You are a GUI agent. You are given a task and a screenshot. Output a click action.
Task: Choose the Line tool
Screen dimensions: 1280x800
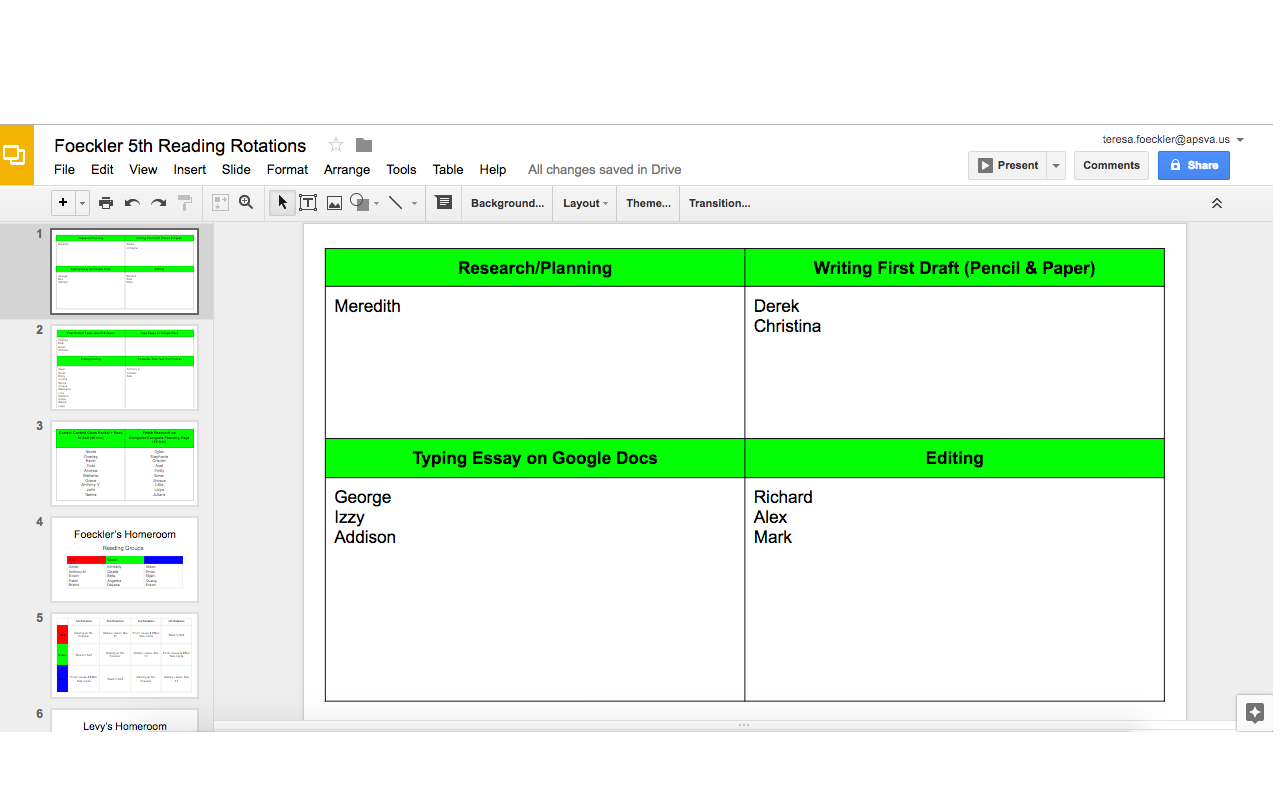[x=396, y=203]
